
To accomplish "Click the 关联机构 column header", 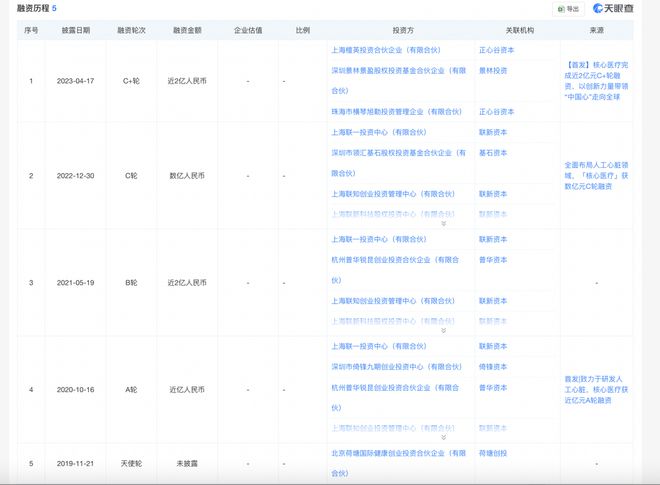I will (520, 30).
